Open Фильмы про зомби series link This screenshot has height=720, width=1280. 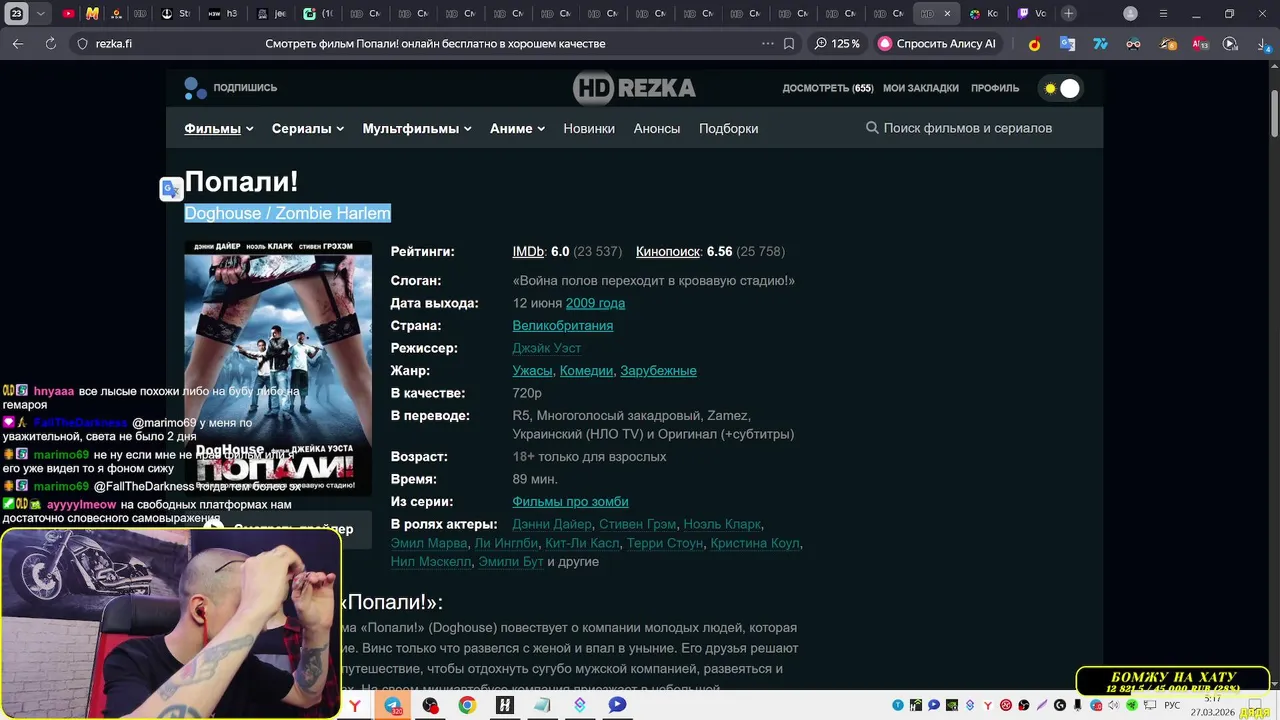point(570,502)
